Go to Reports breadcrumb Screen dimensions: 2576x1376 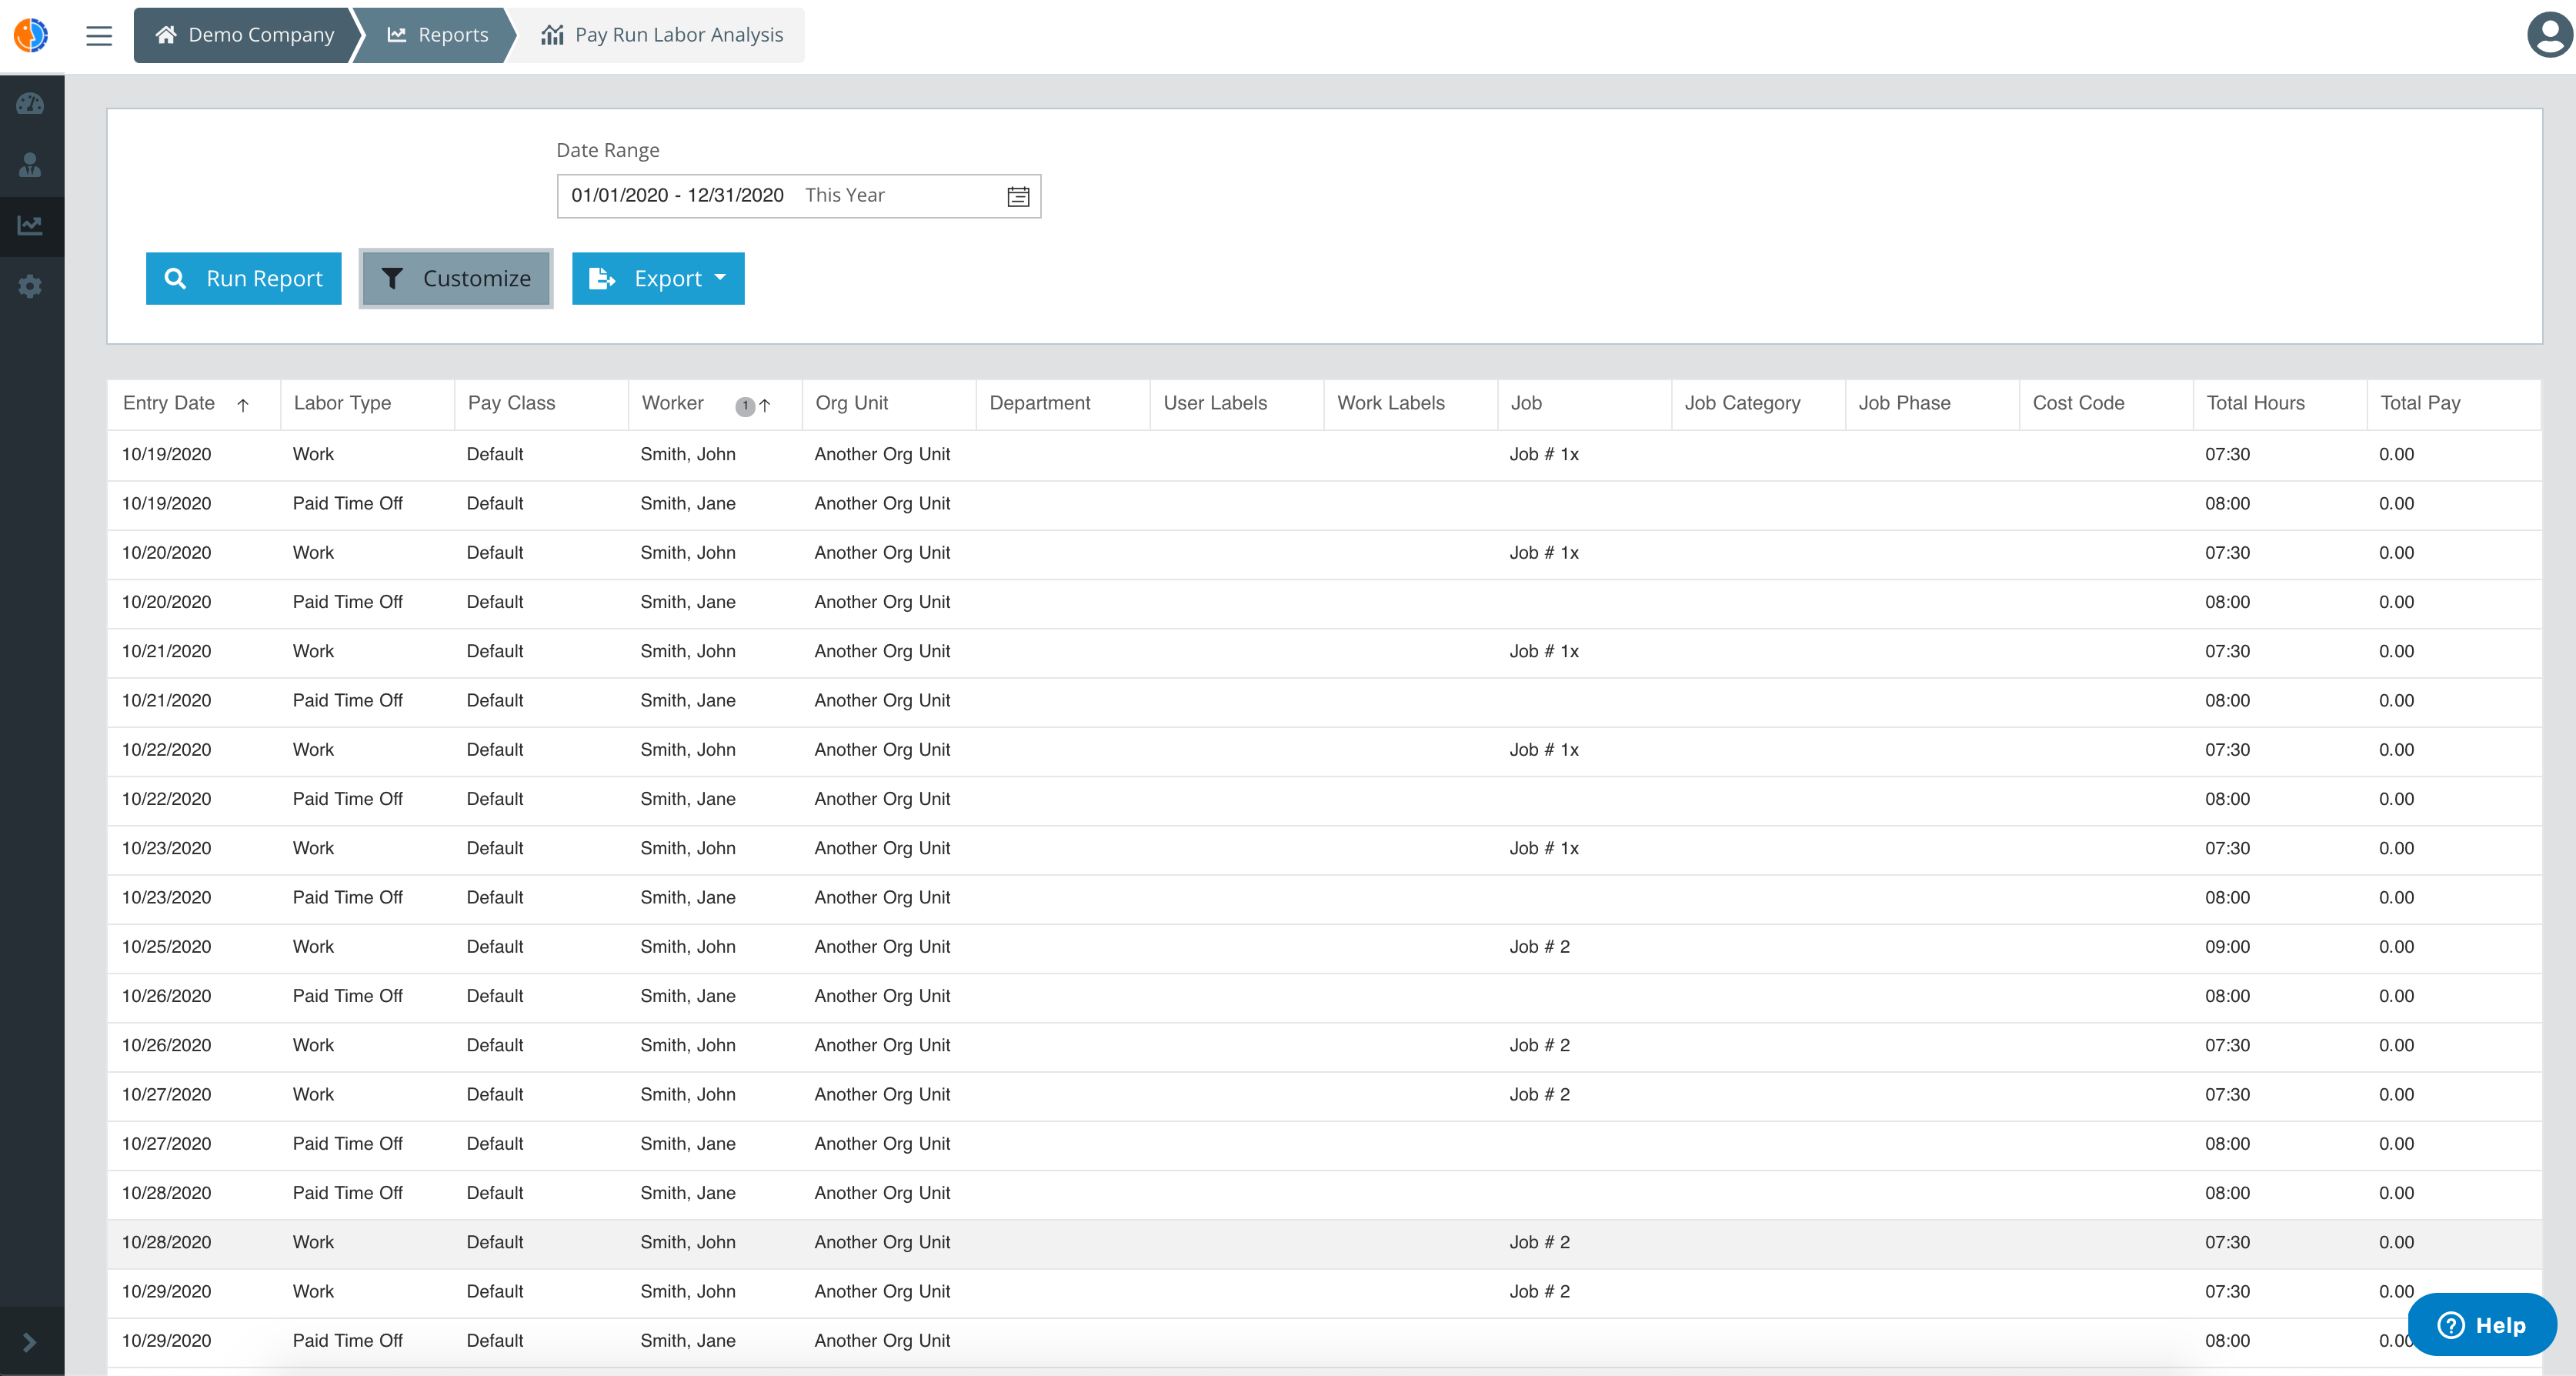pyautogui.click(x=437, y=35)
